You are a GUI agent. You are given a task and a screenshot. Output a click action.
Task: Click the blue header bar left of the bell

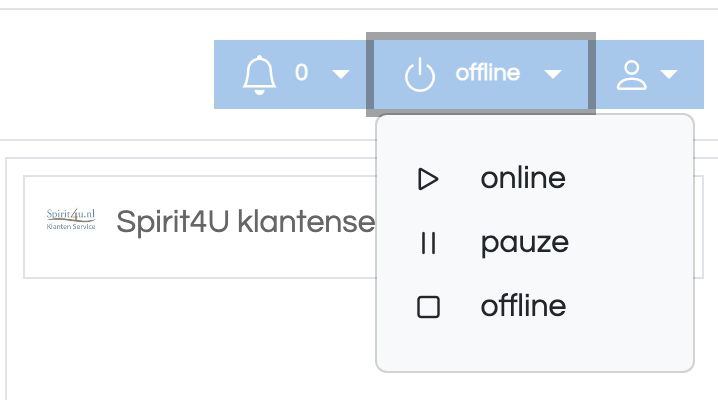pos(228,75)
